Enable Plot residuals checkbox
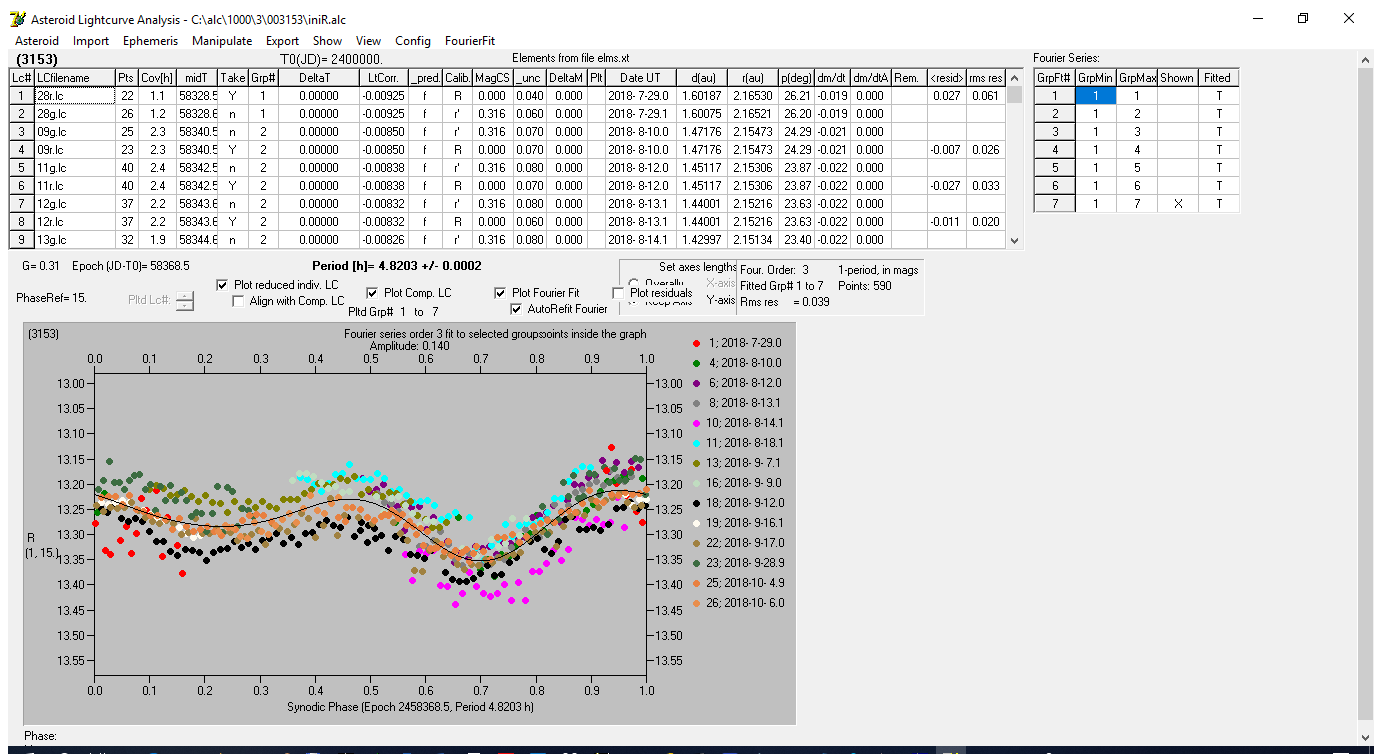This screenshot has height=754, width=1382. pos(618,293)
